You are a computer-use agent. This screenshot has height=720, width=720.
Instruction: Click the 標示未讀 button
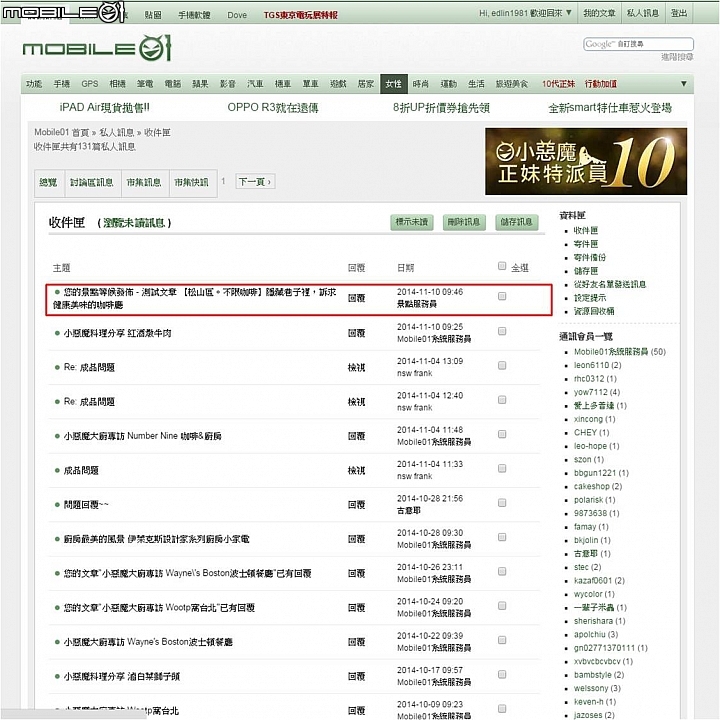[x=412, y=222]
